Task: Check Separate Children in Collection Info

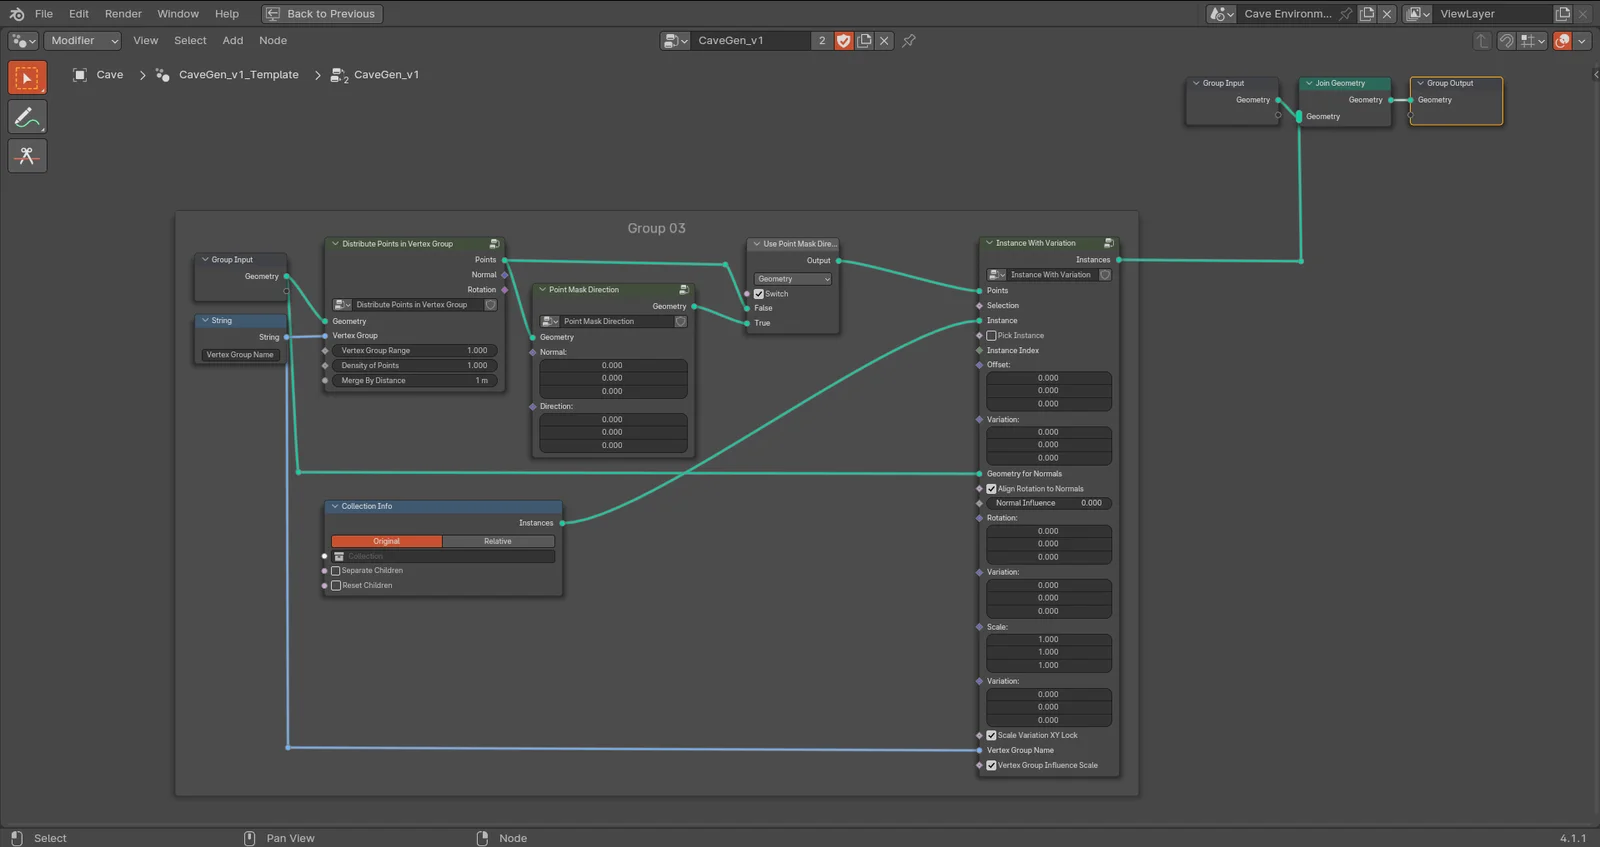Action: click(x=336, y=571)
